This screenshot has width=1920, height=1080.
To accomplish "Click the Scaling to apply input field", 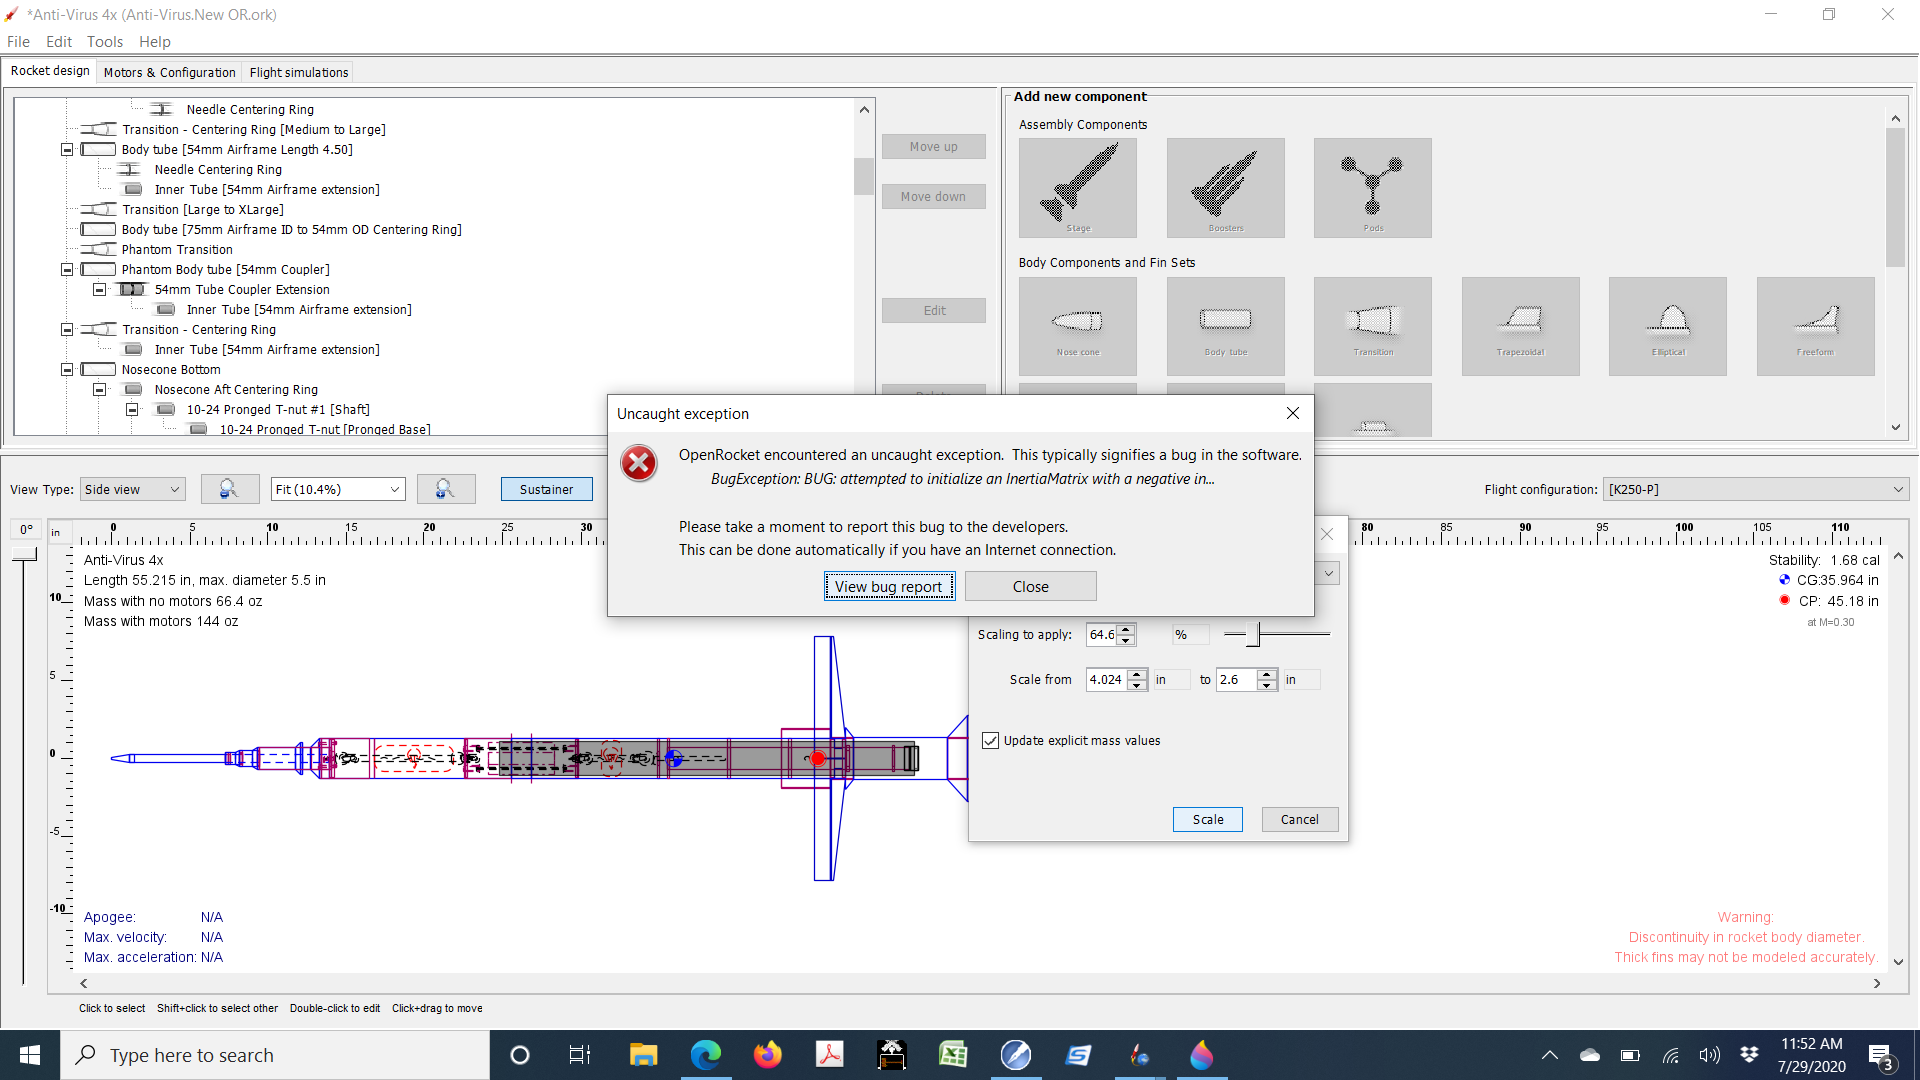I will (x=1104, y=634).
